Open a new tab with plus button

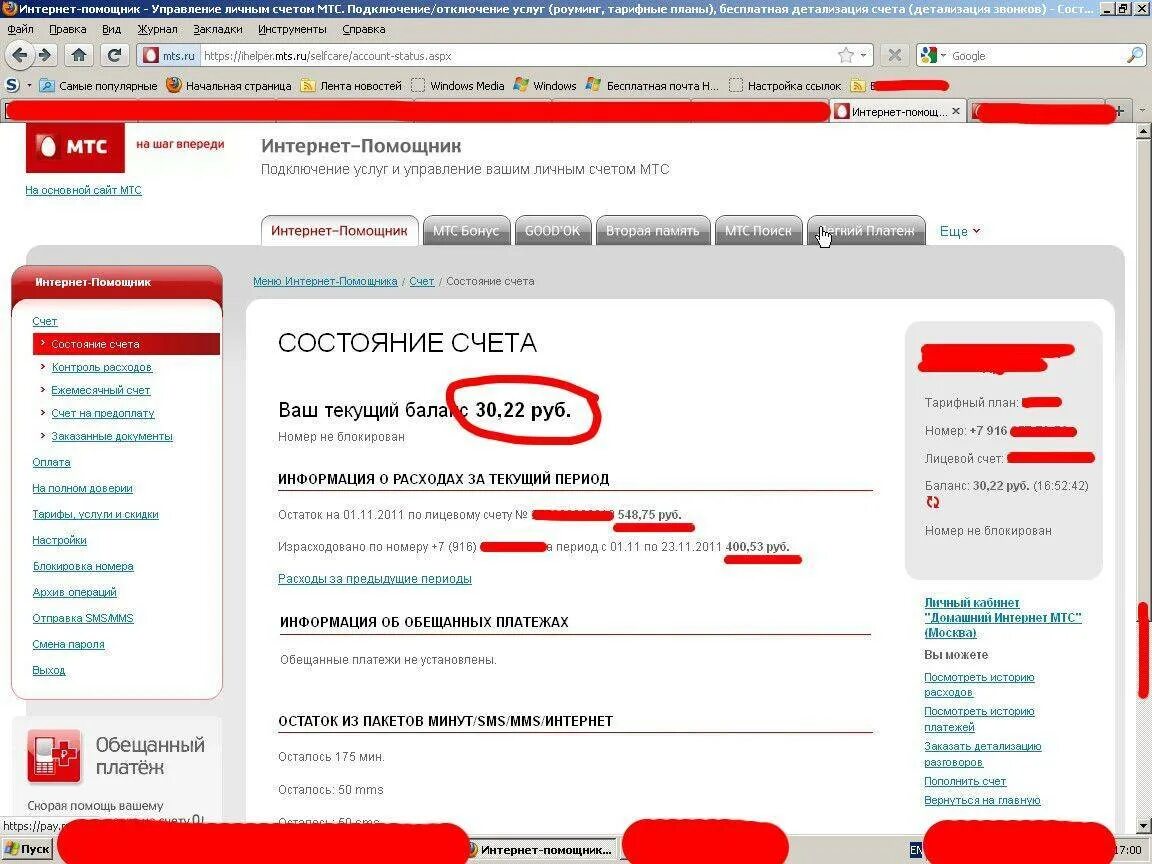point(1119,112)
